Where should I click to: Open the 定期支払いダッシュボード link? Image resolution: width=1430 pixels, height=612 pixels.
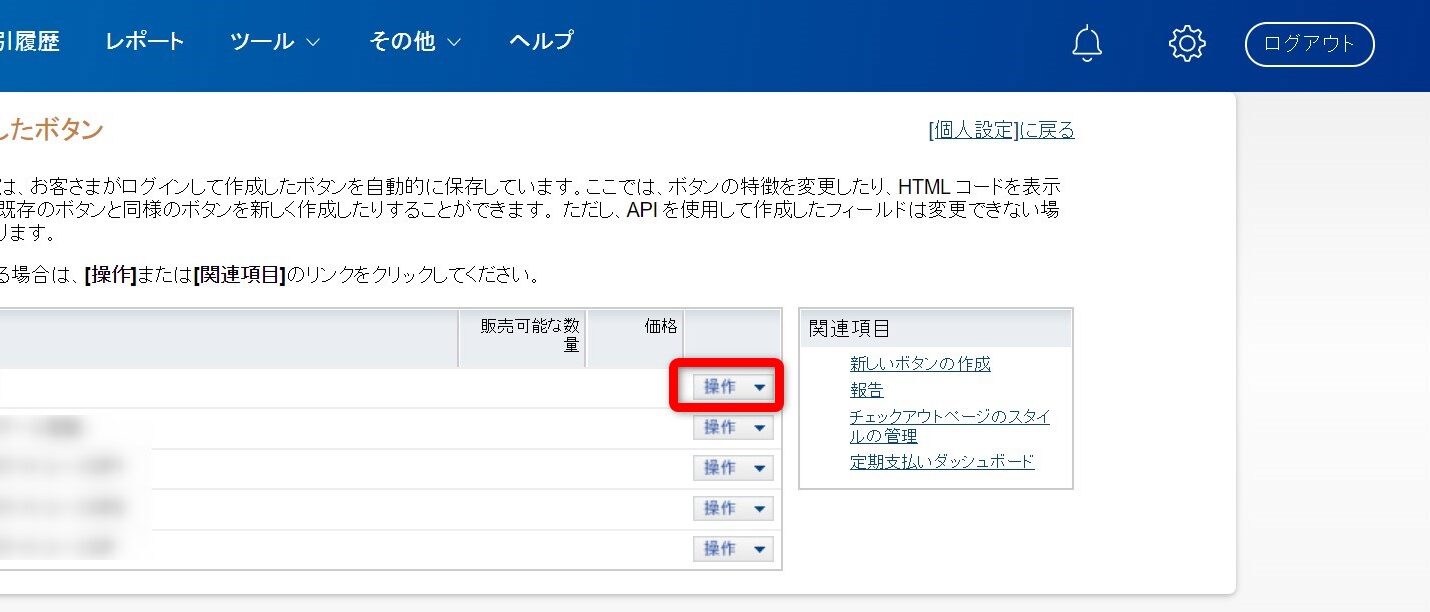(941, 462)
